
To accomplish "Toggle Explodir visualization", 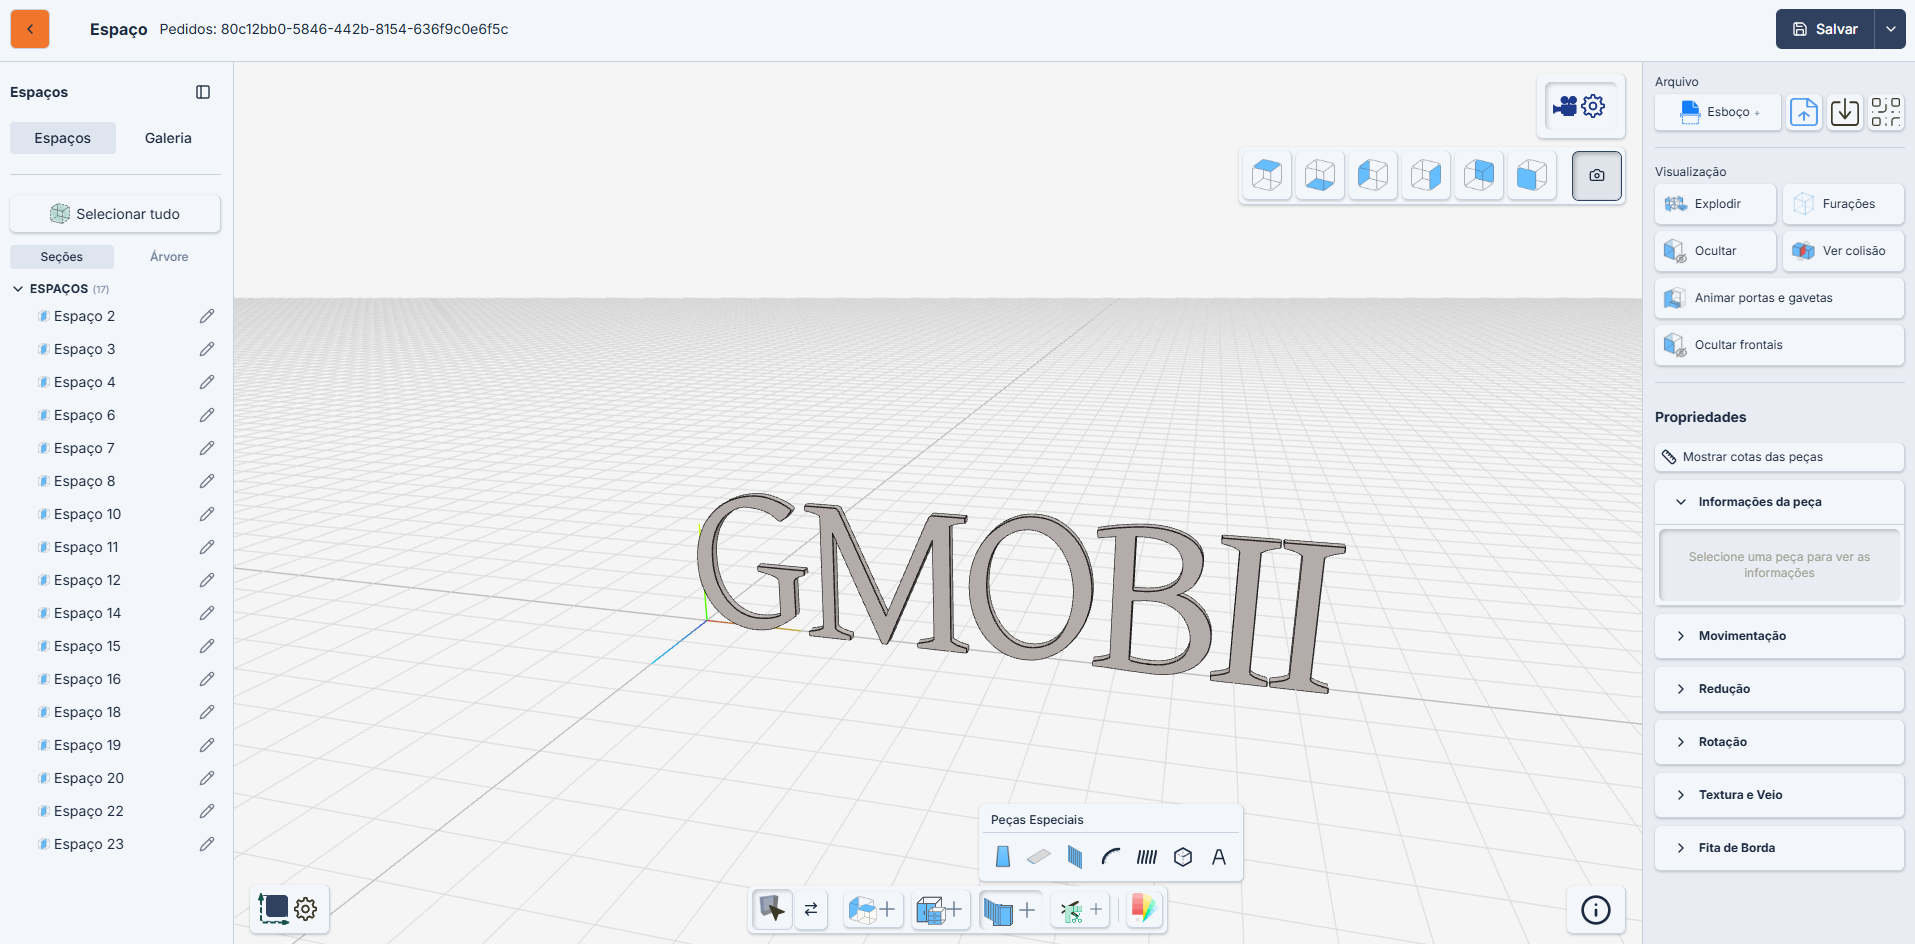I will point(1715,204).
